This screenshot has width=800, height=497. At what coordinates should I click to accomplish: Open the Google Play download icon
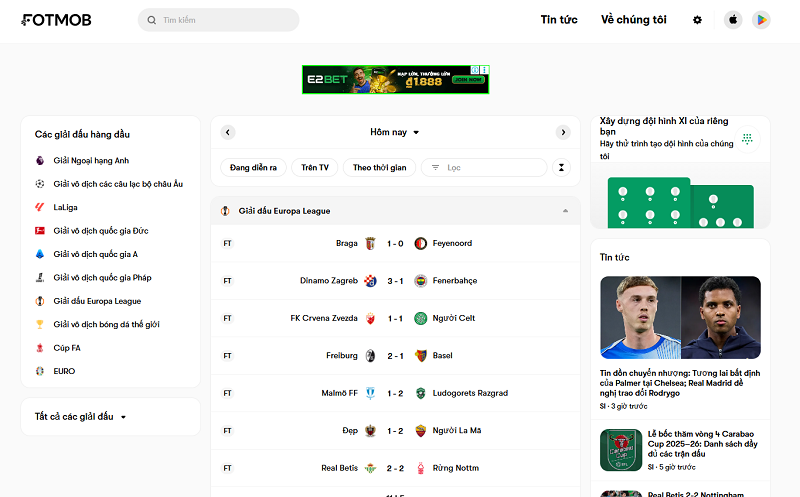click(x=761, y=20)
